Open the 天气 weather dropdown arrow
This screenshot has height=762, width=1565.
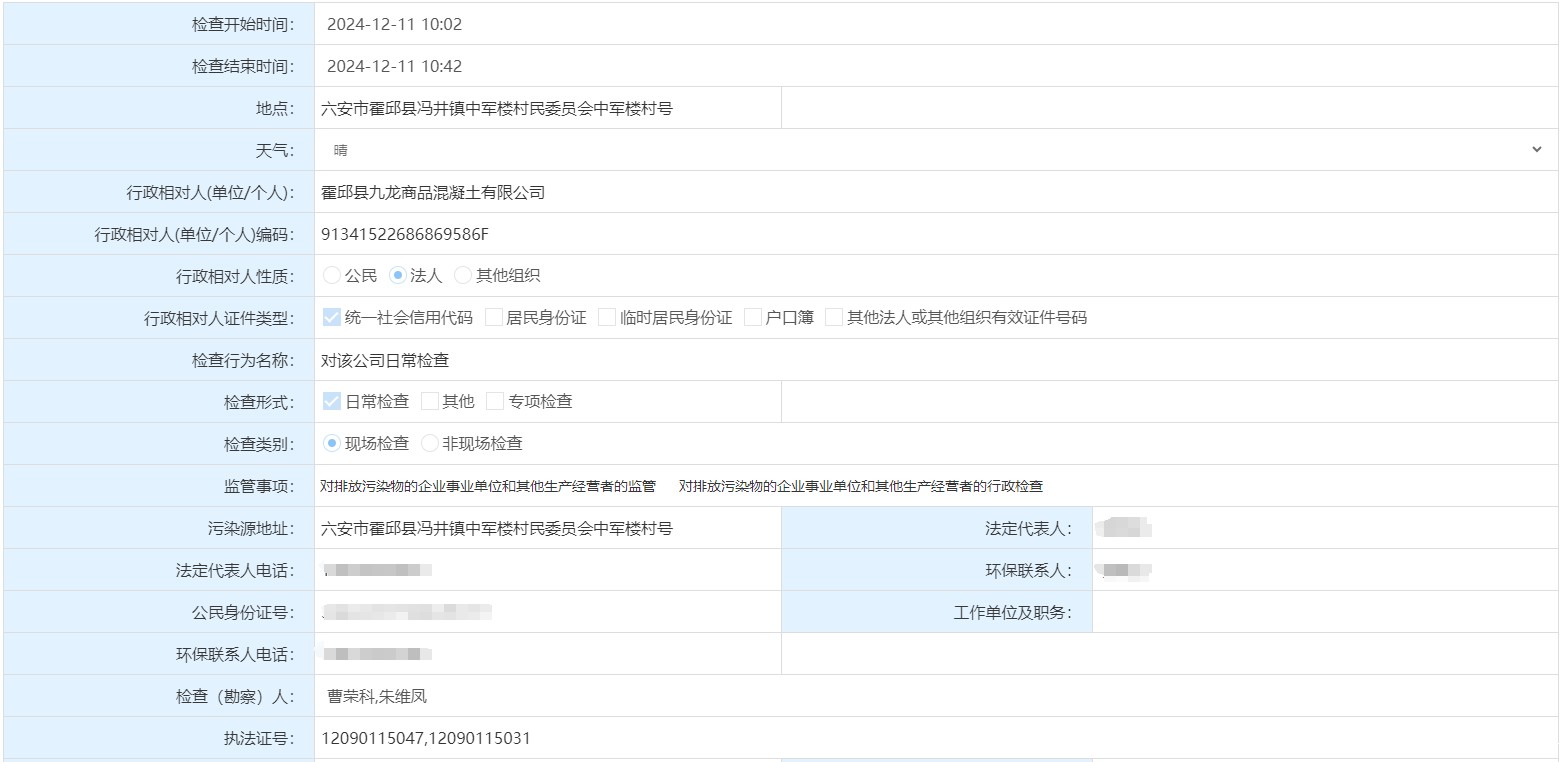1536,150
